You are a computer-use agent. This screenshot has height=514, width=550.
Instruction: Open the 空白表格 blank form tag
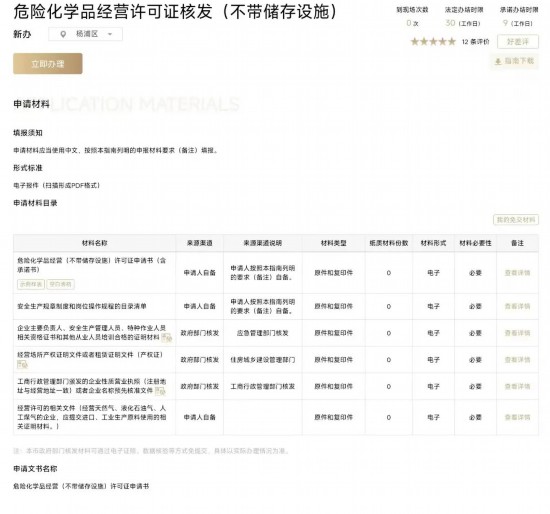(60, 284)
